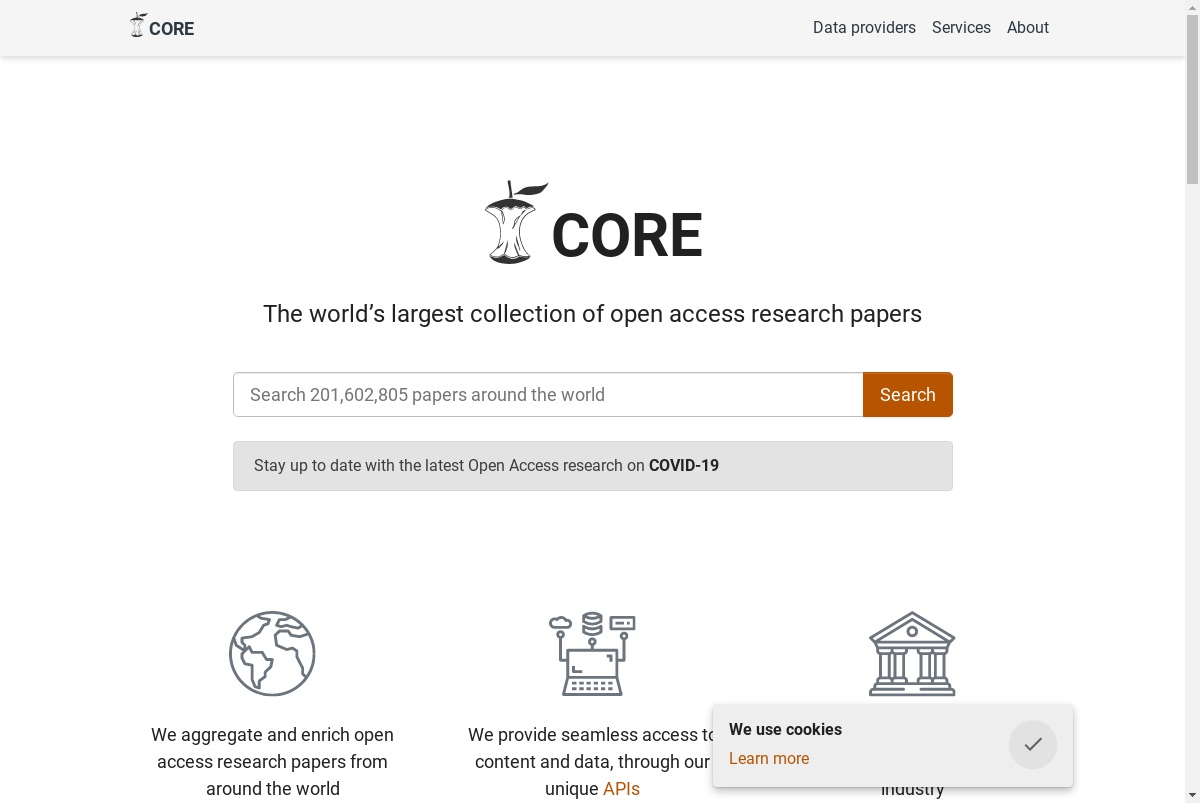The image size is (1200, 803).
Task: Accept cookies with the checkmark button
Action: click(x=1033, y=744)
